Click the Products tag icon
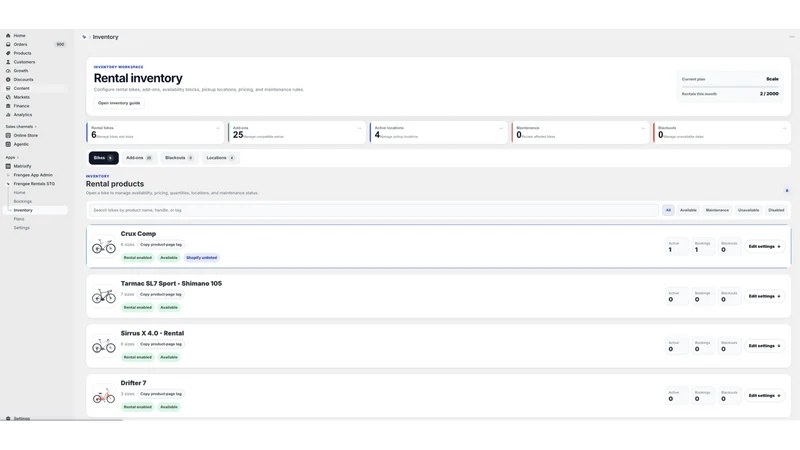The width and height of the screenshot is (800, 450). (x=8, y=53)
